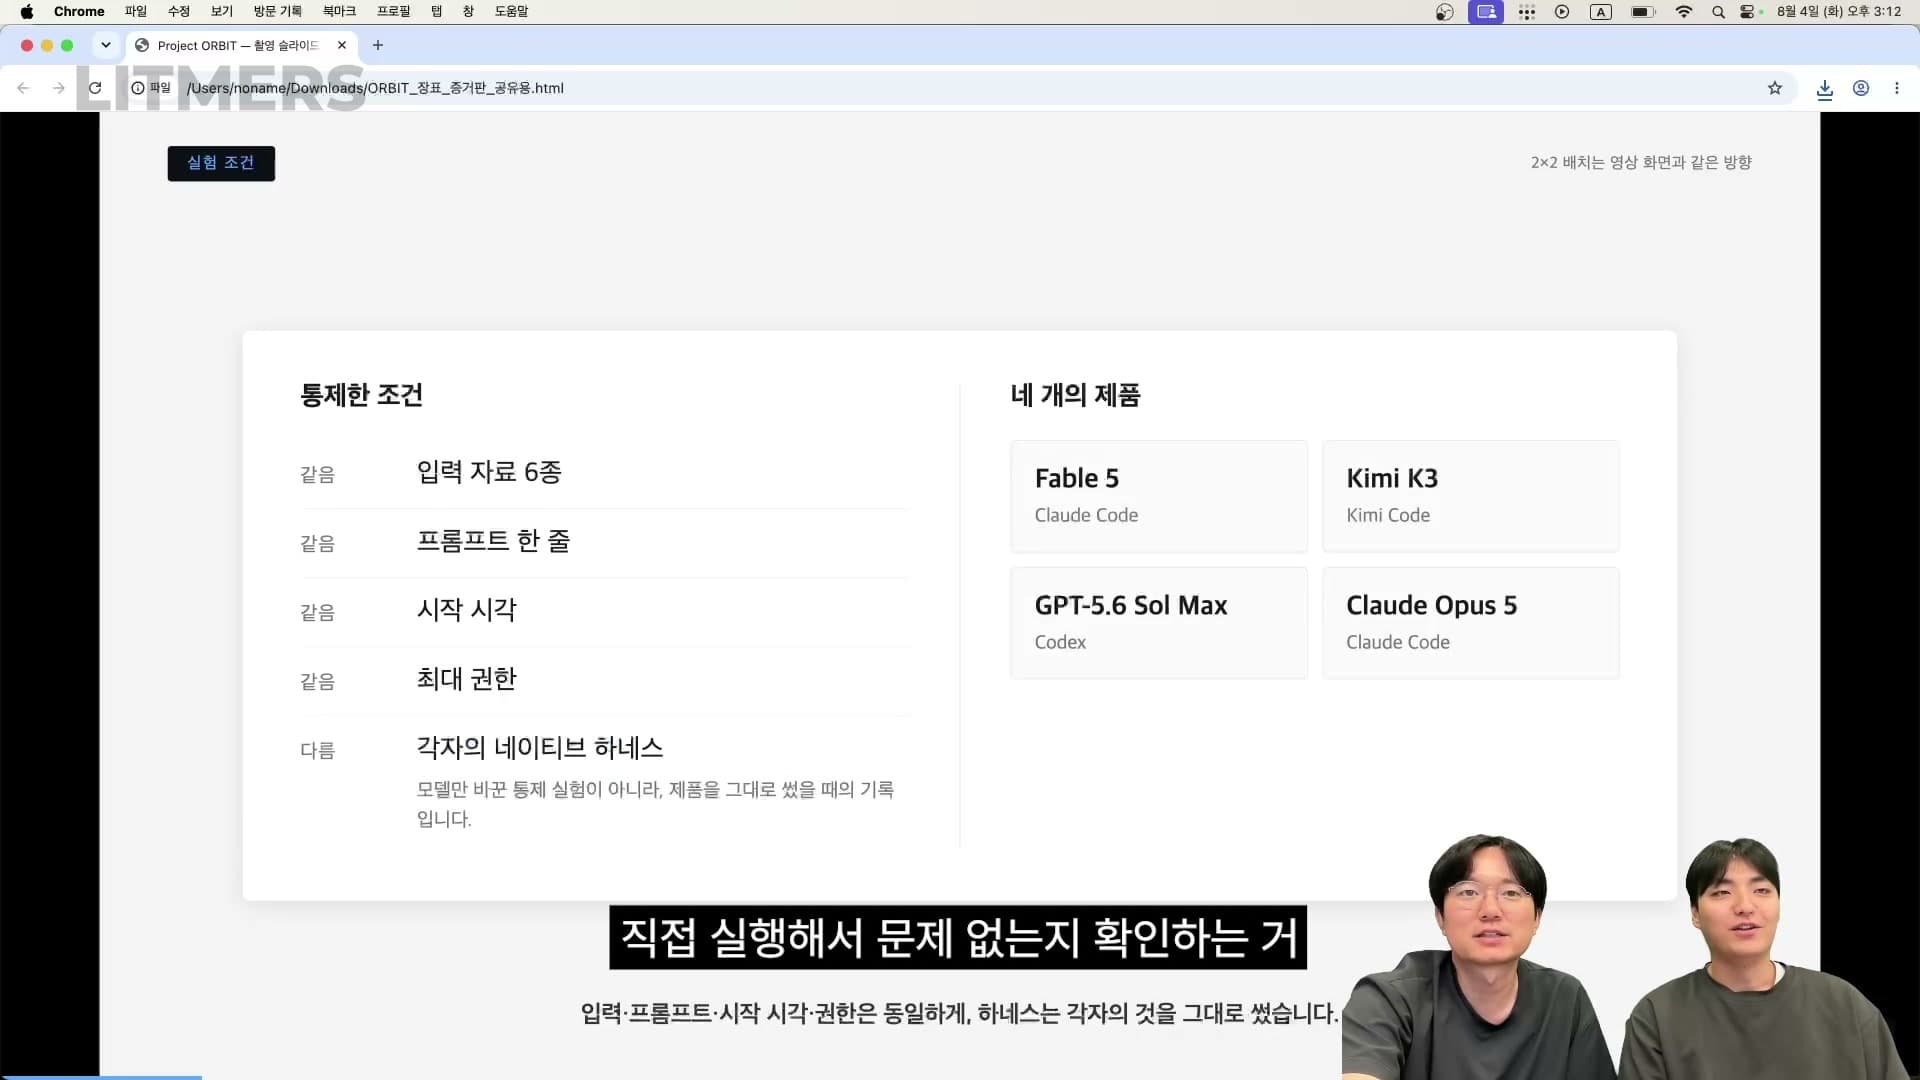Image resolution: width=1920 pixels, height=1080 pixels.
Task: Open the Chrome downloads icon
Action: click(1825, 89)
